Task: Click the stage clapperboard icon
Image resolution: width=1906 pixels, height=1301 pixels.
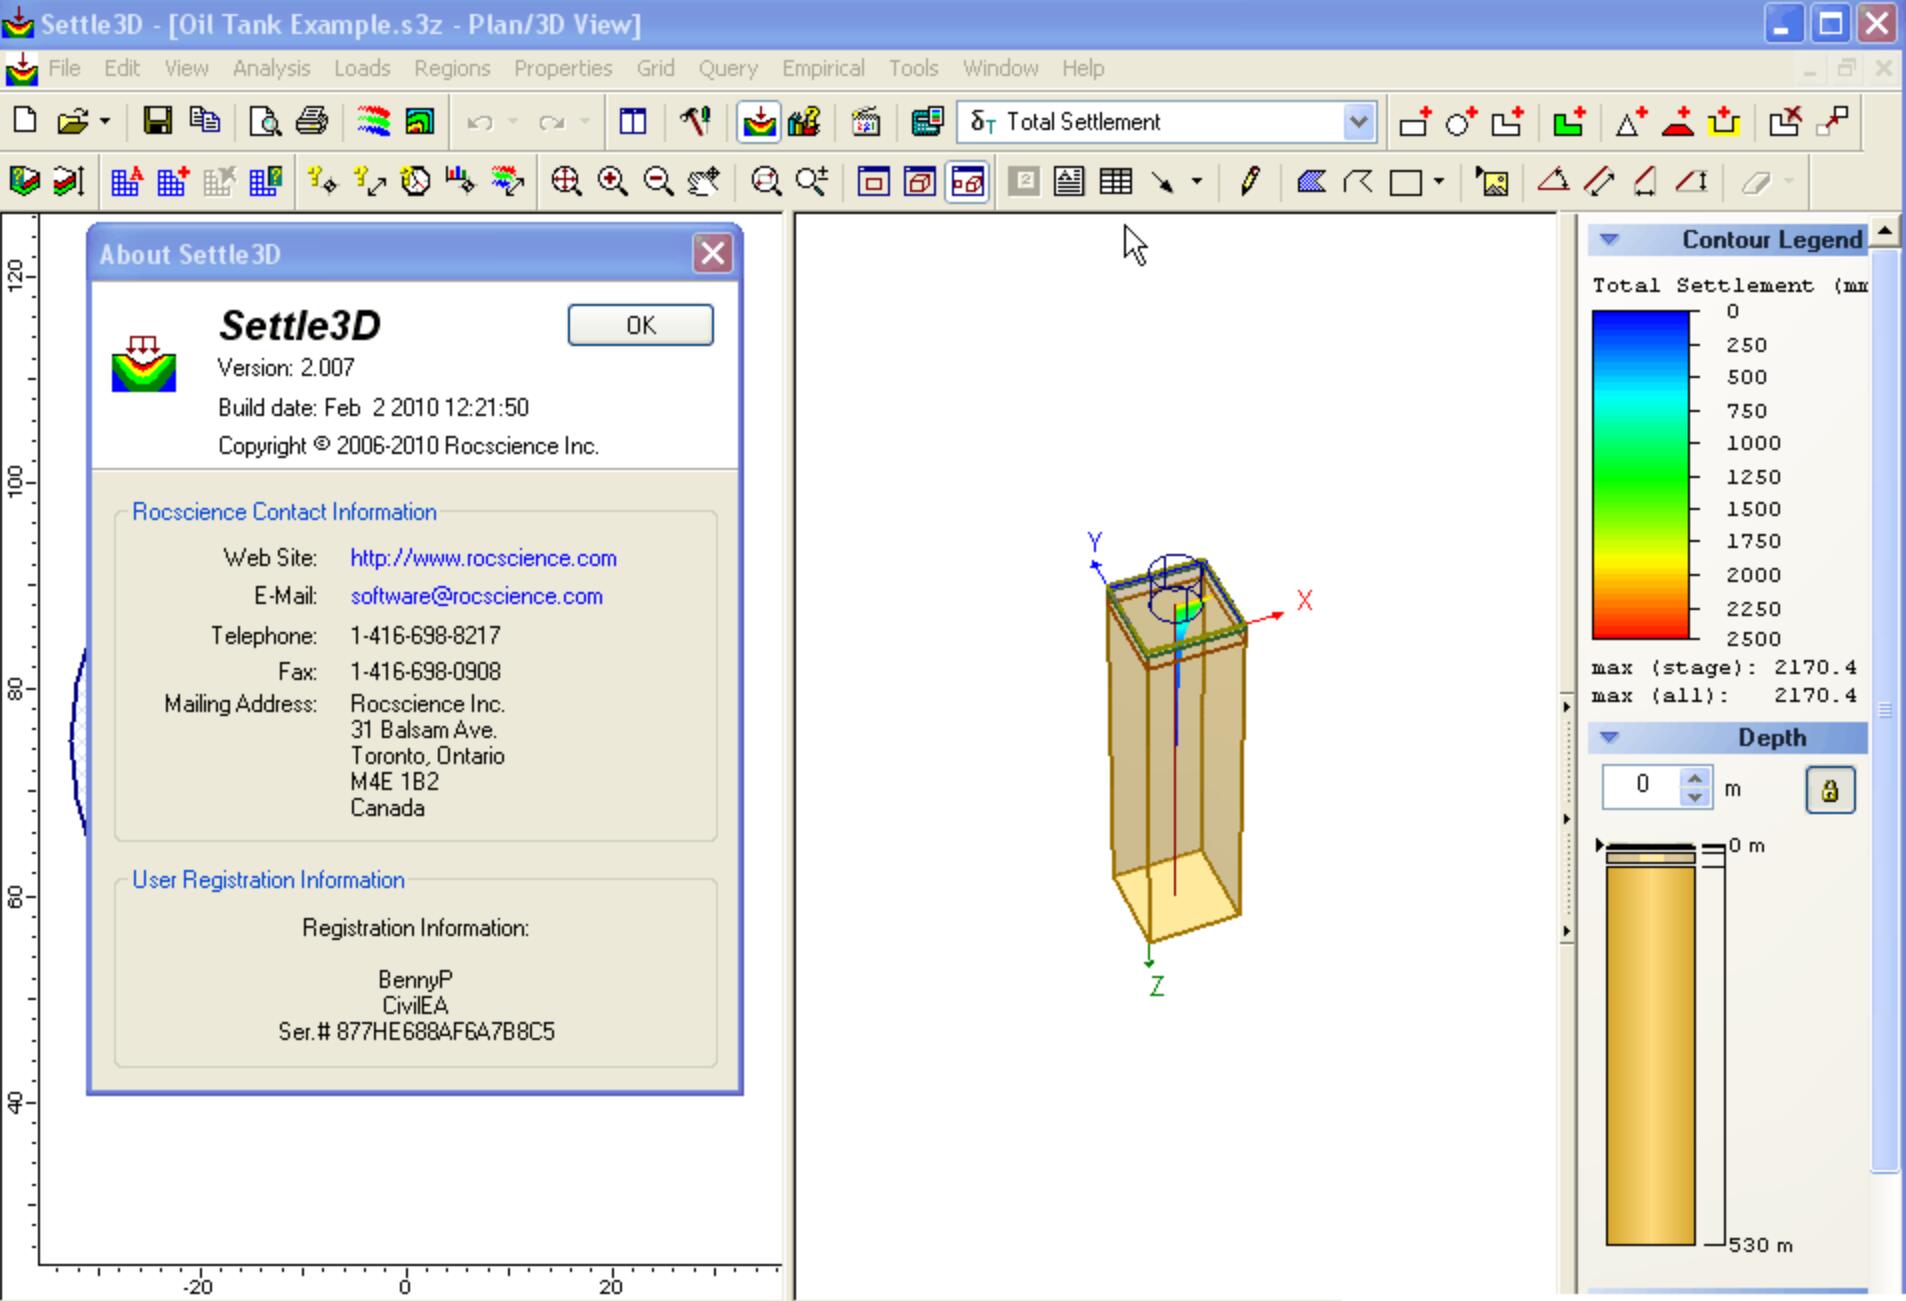Action: 866,122
